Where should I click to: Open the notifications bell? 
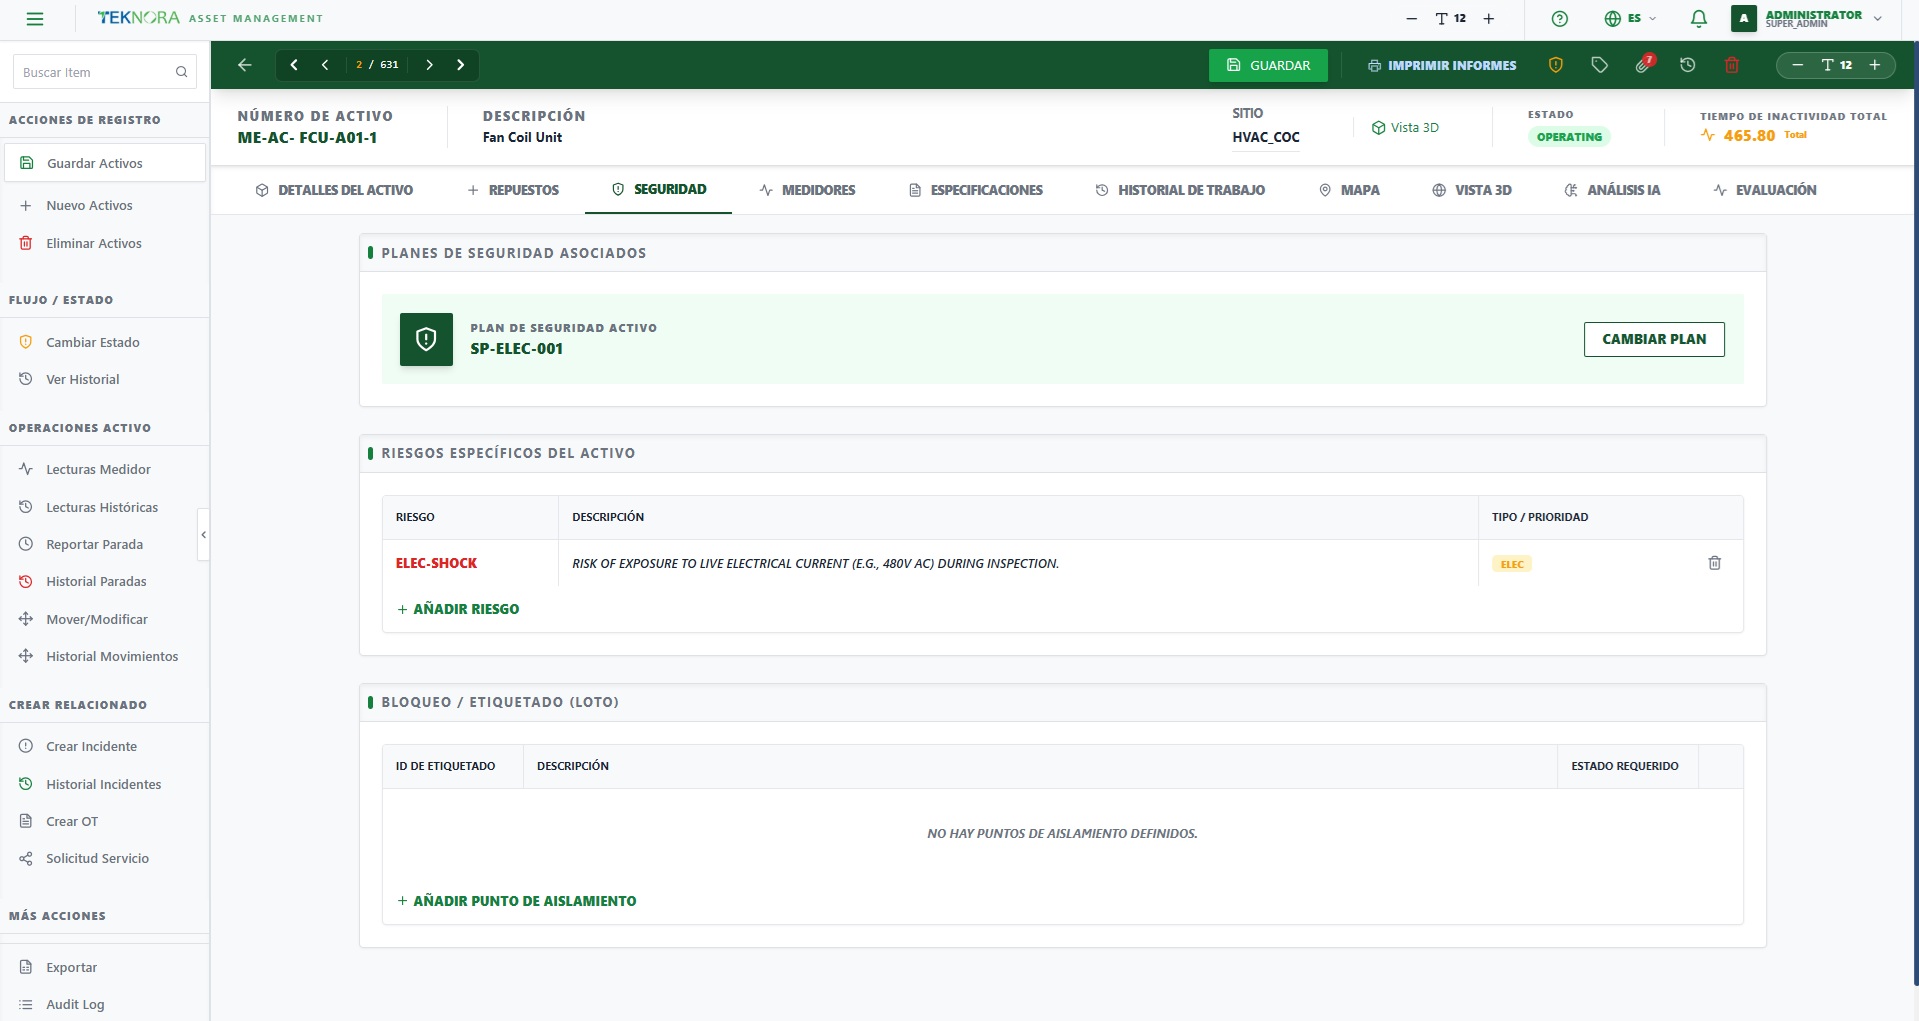tap(1698, 18)
